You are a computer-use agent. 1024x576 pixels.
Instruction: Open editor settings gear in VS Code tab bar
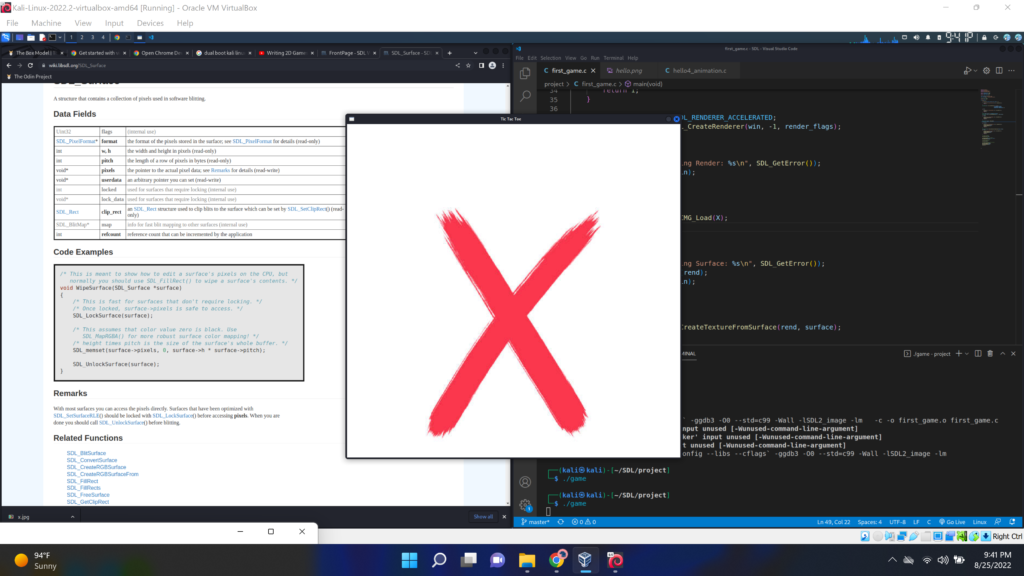(986, 71)
